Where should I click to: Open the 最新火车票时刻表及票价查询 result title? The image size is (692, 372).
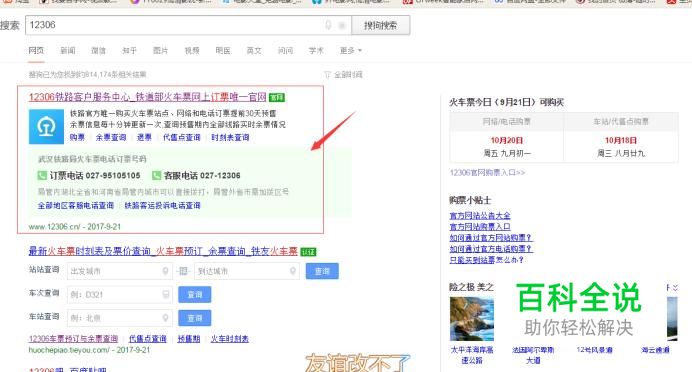[x=163, y=252]
